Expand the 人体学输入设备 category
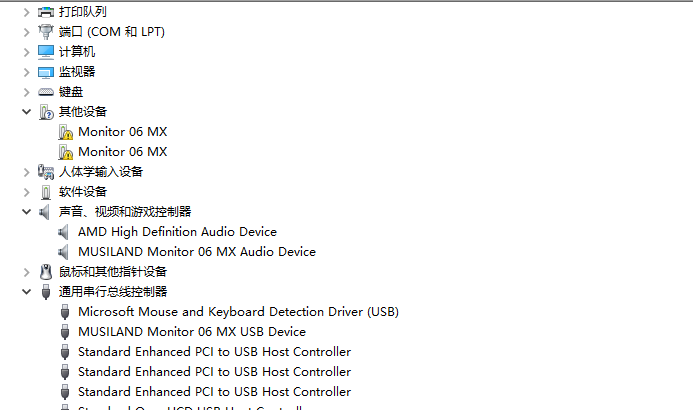The height and width of the screenshot is (410, 693). coord(27,172)
